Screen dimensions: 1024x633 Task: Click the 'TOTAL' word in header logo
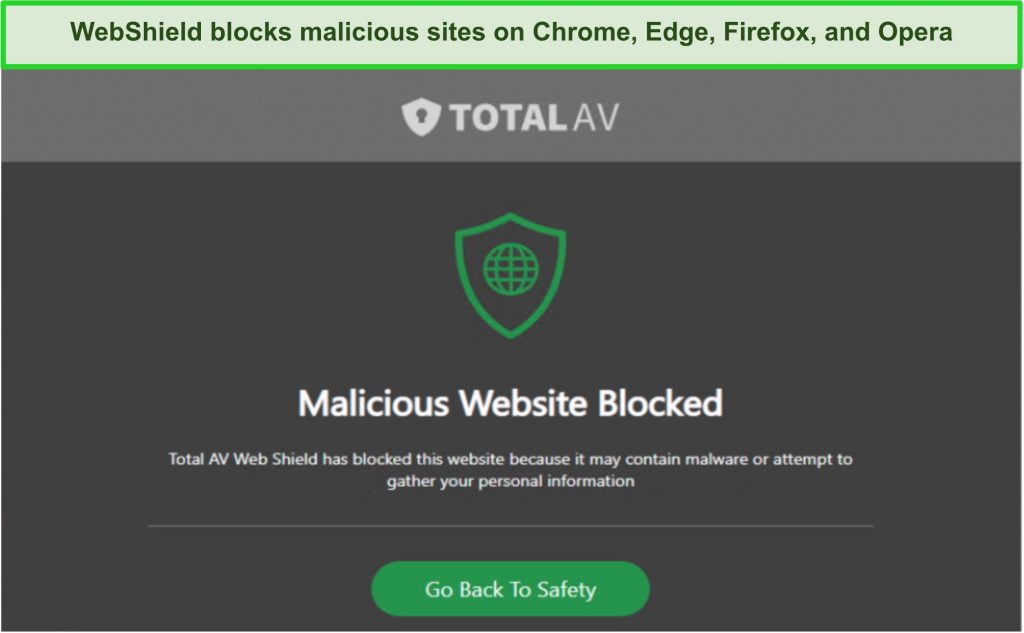[508, 118]
